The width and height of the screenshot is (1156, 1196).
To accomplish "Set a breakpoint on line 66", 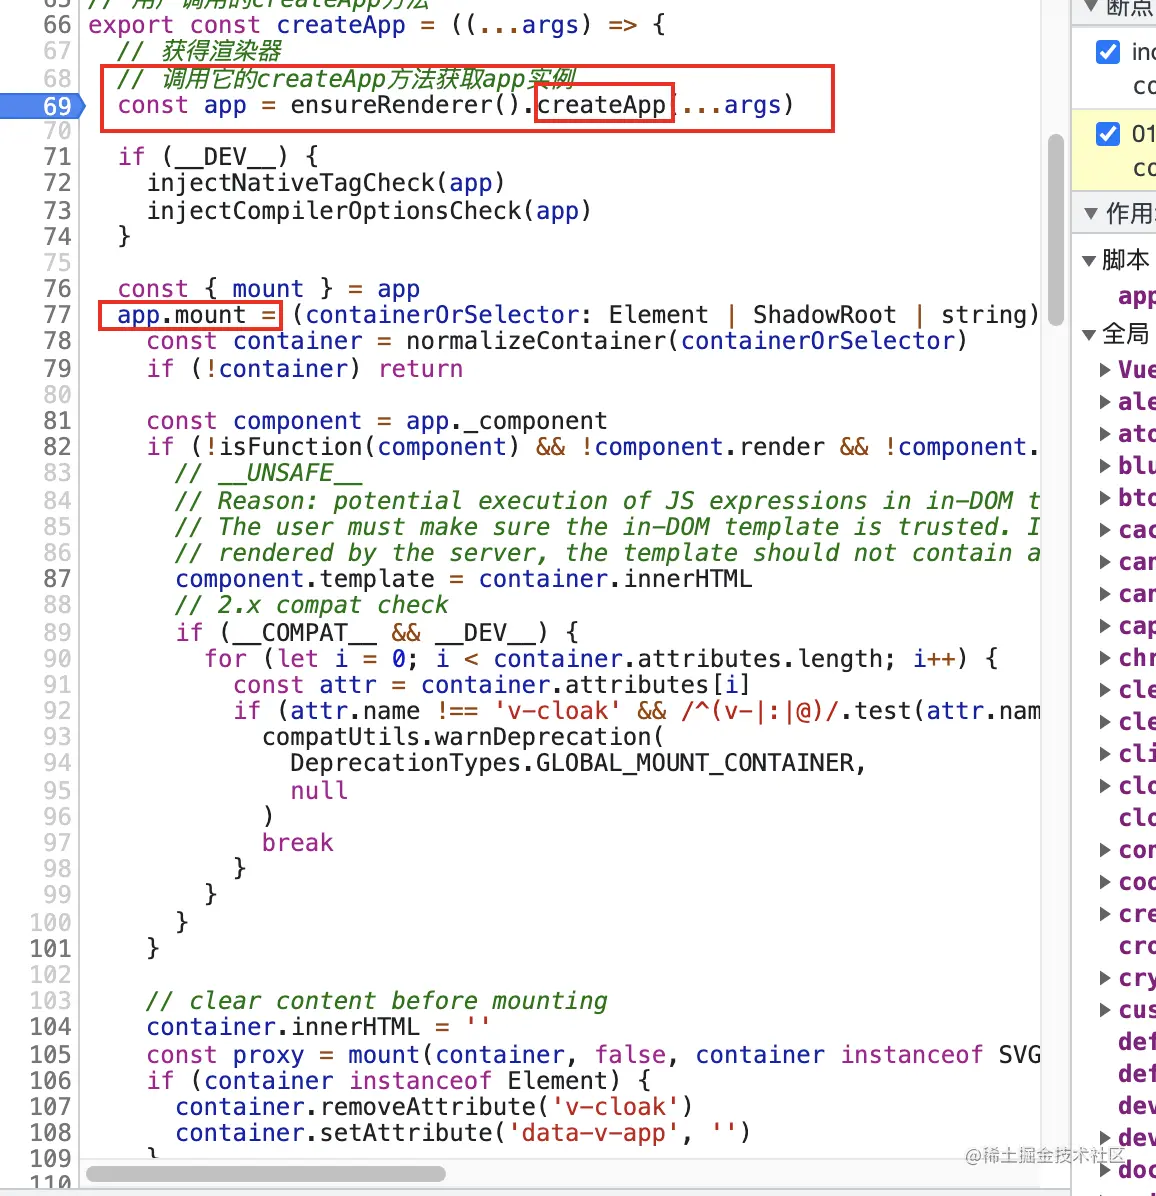I will pos(56,25).
